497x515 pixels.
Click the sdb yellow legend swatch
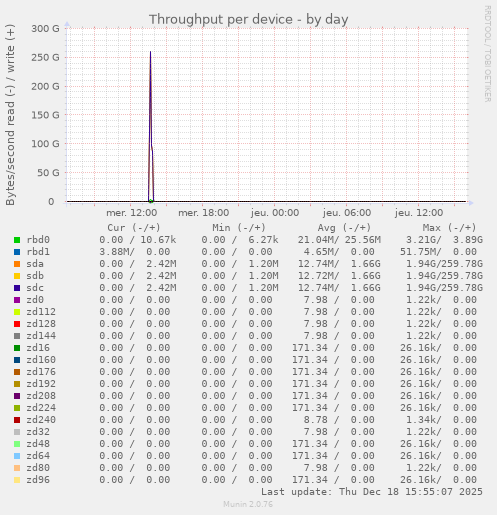pos(17,276)
